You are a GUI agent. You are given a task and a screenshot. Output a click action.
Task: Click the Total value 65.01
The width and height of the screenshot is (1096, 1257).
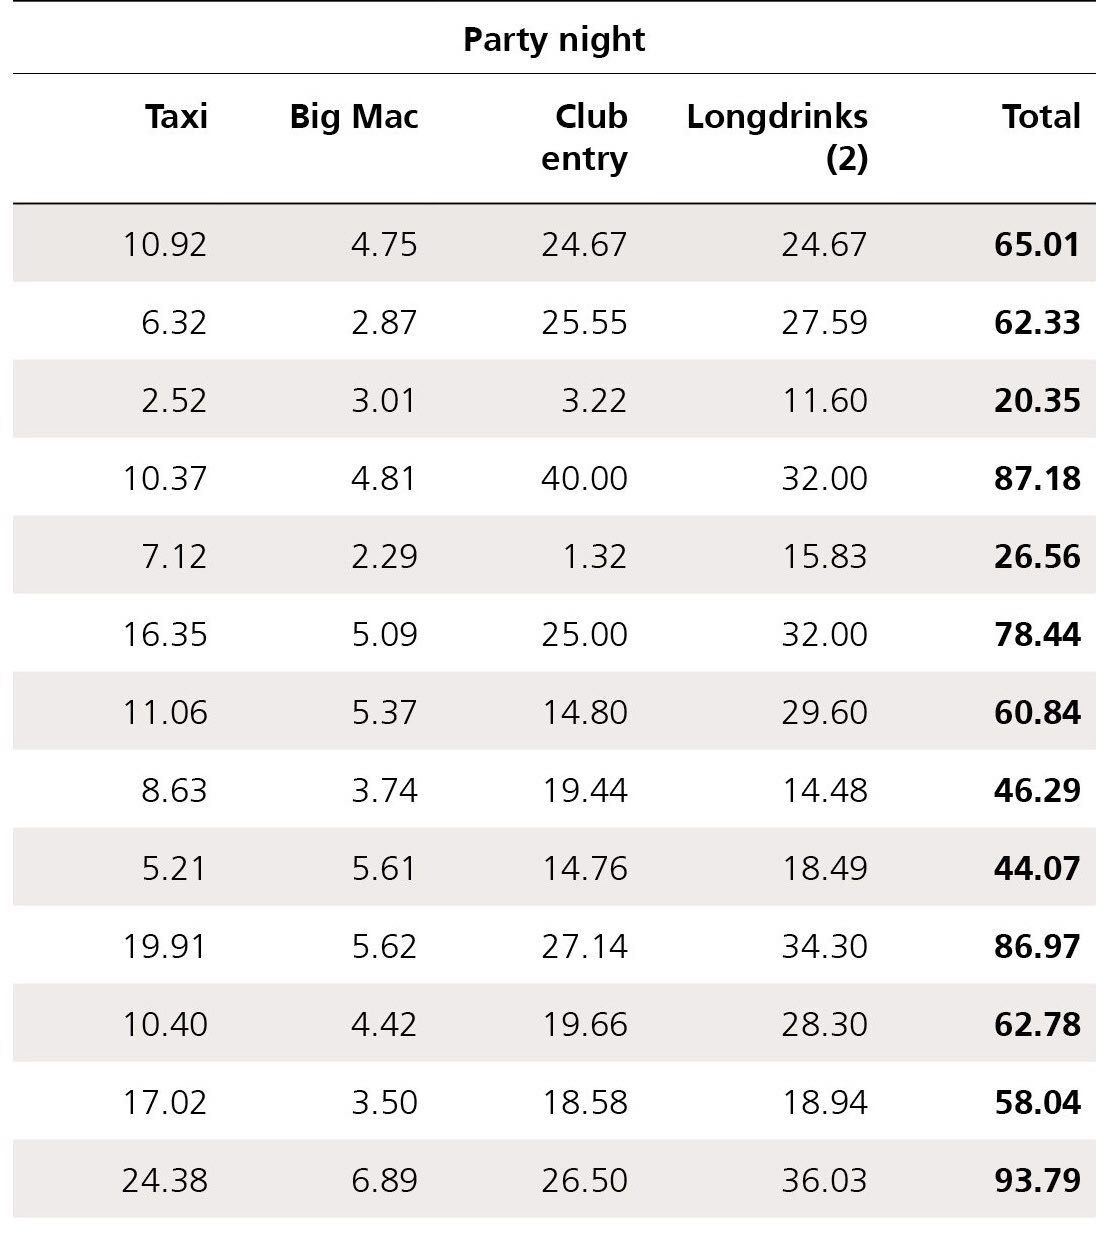[x=1037, y=245]
